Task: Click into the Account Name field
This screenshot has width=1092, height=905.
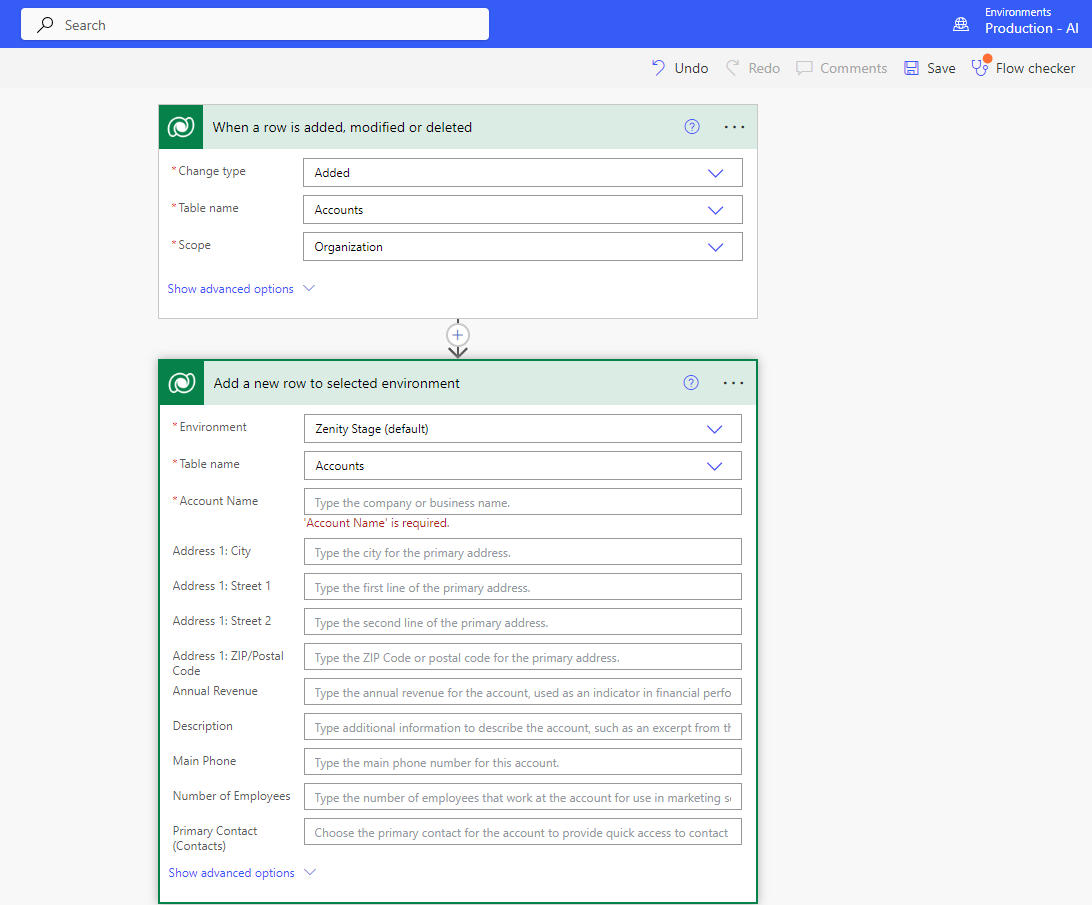Action: point(522,502)
